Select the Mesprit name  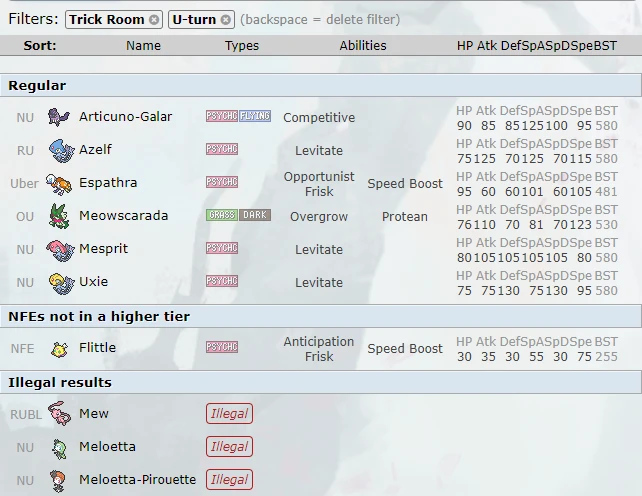pos(104,249)
